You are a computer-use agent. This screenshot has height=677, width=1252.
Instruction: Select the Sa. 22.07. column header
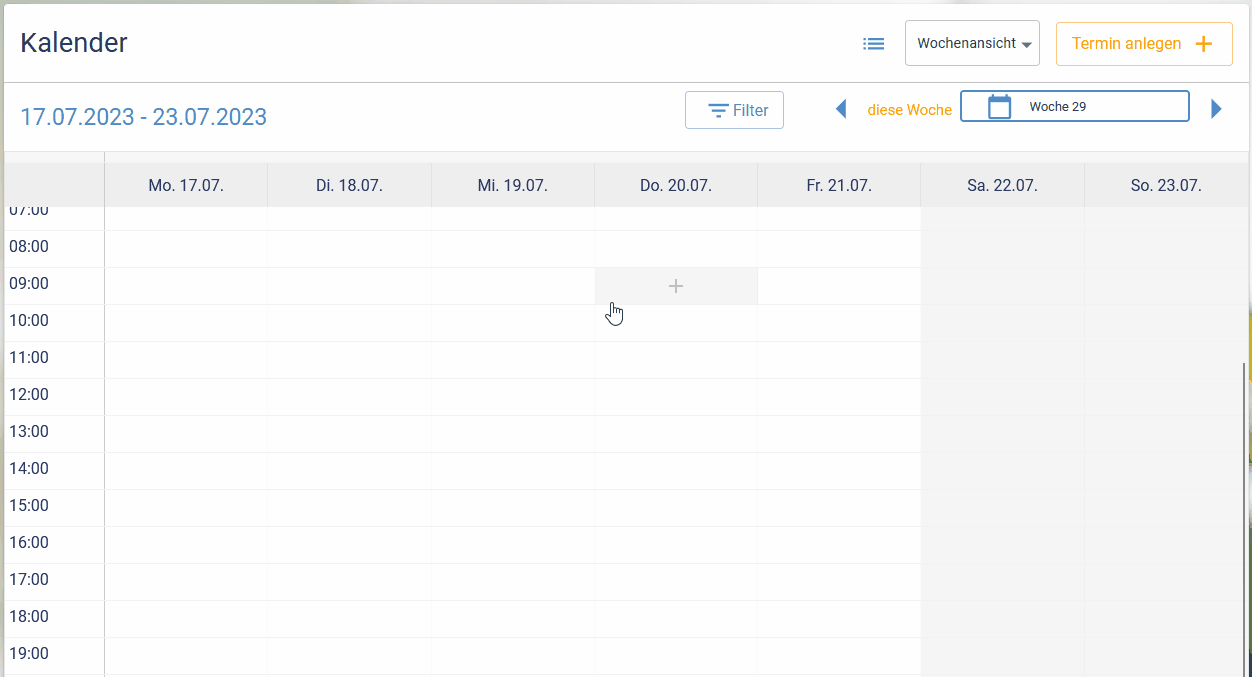[x=1002, y=186]
